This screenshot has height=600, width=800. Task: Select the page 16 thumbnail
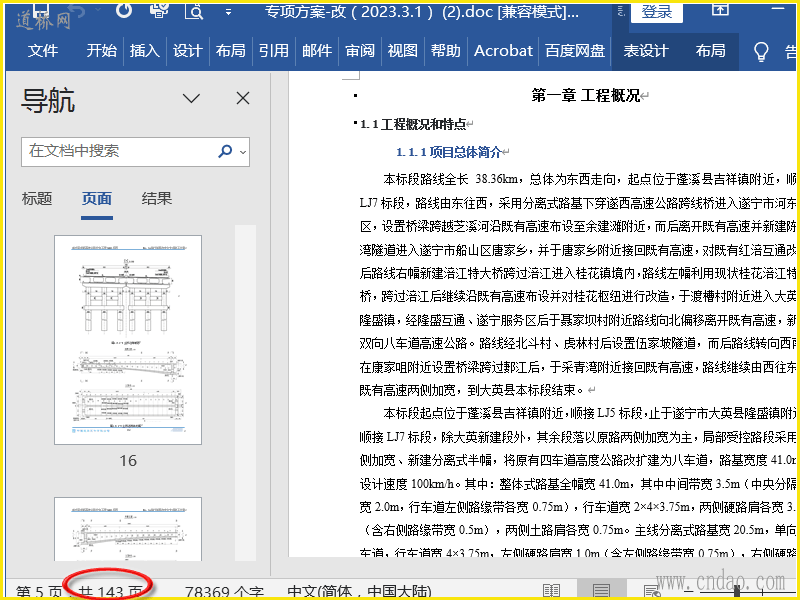pyautogui.click(x=128, y=340)
